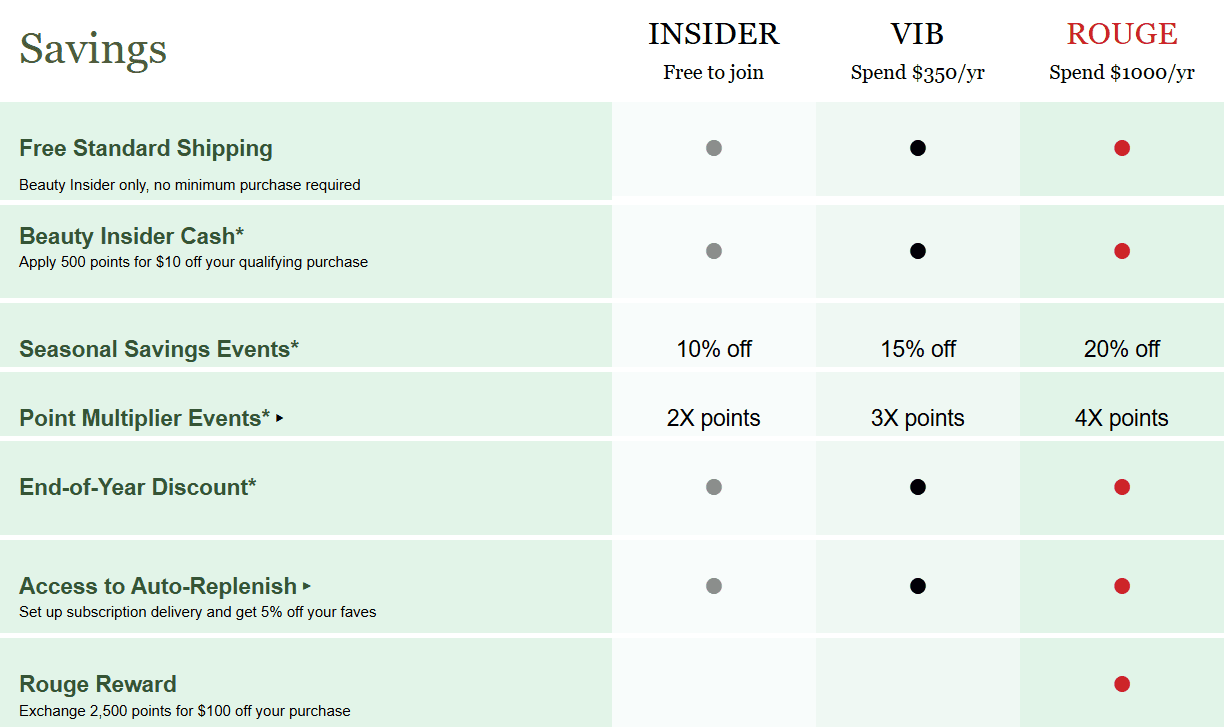Click the Insider dot for End-of-Year Discount
The height and width of the screenshot is (727, 1228).
tap(714, 487)
